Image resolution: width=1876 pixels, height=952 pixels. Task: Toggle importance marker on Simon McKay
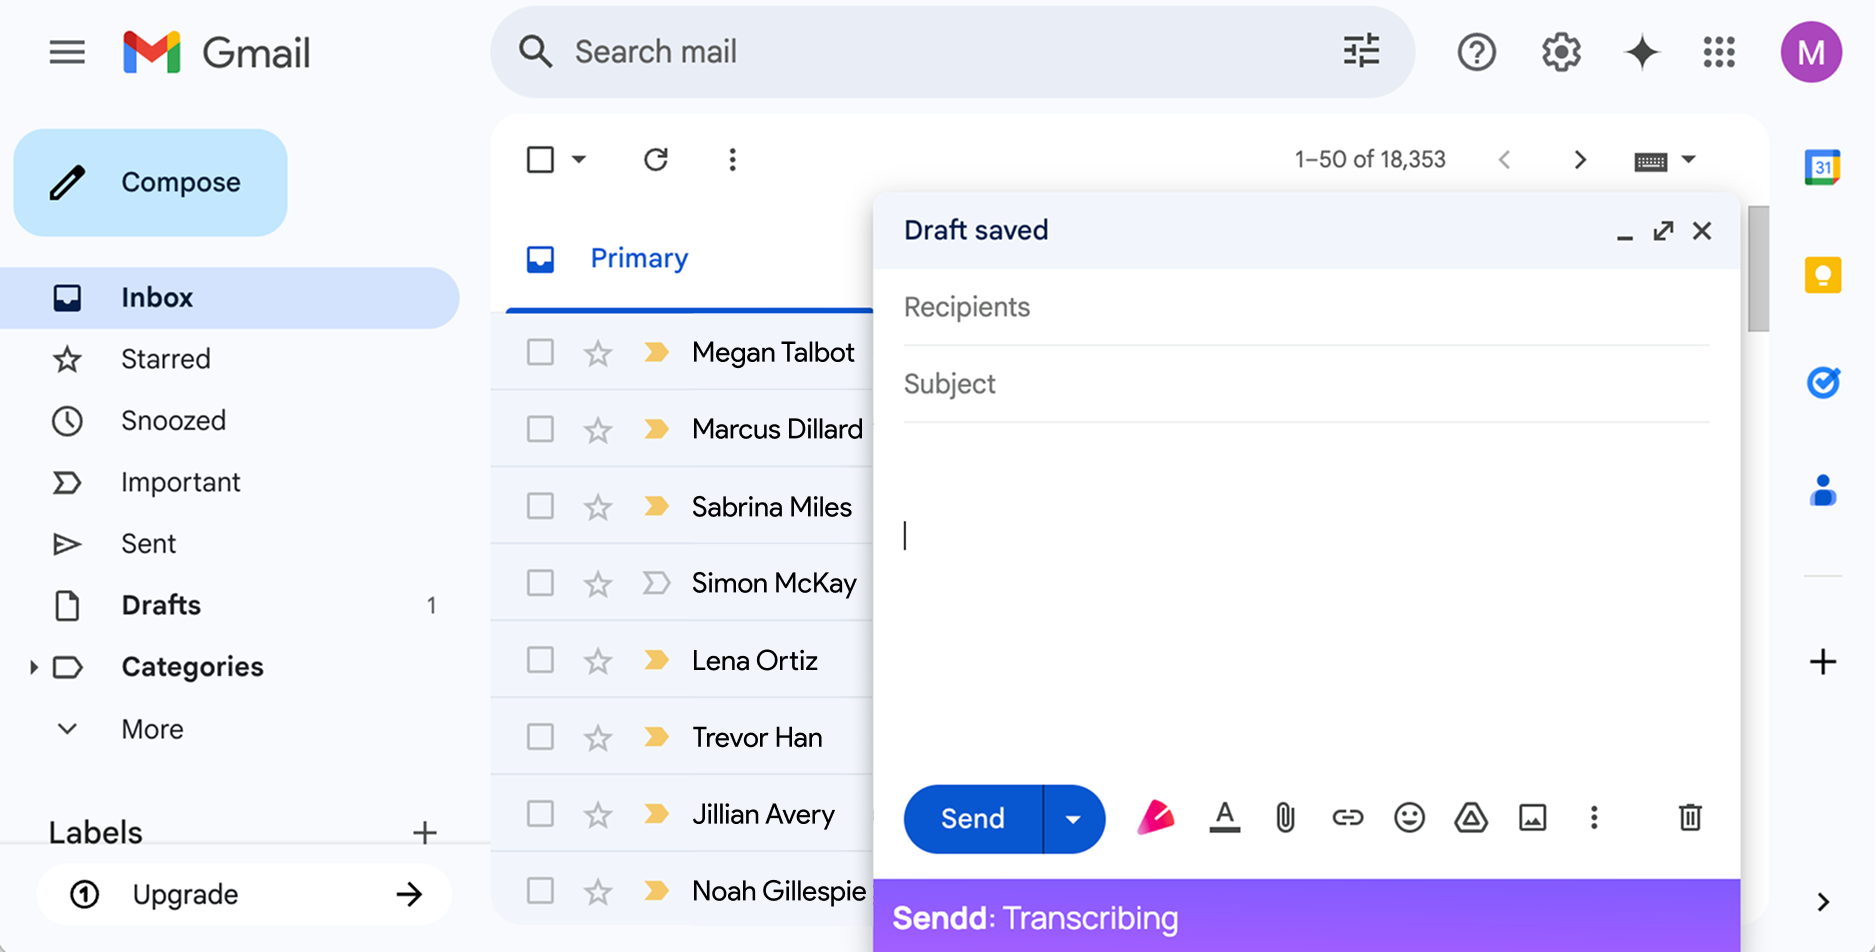pyautogui.click(x=656, y=583)
